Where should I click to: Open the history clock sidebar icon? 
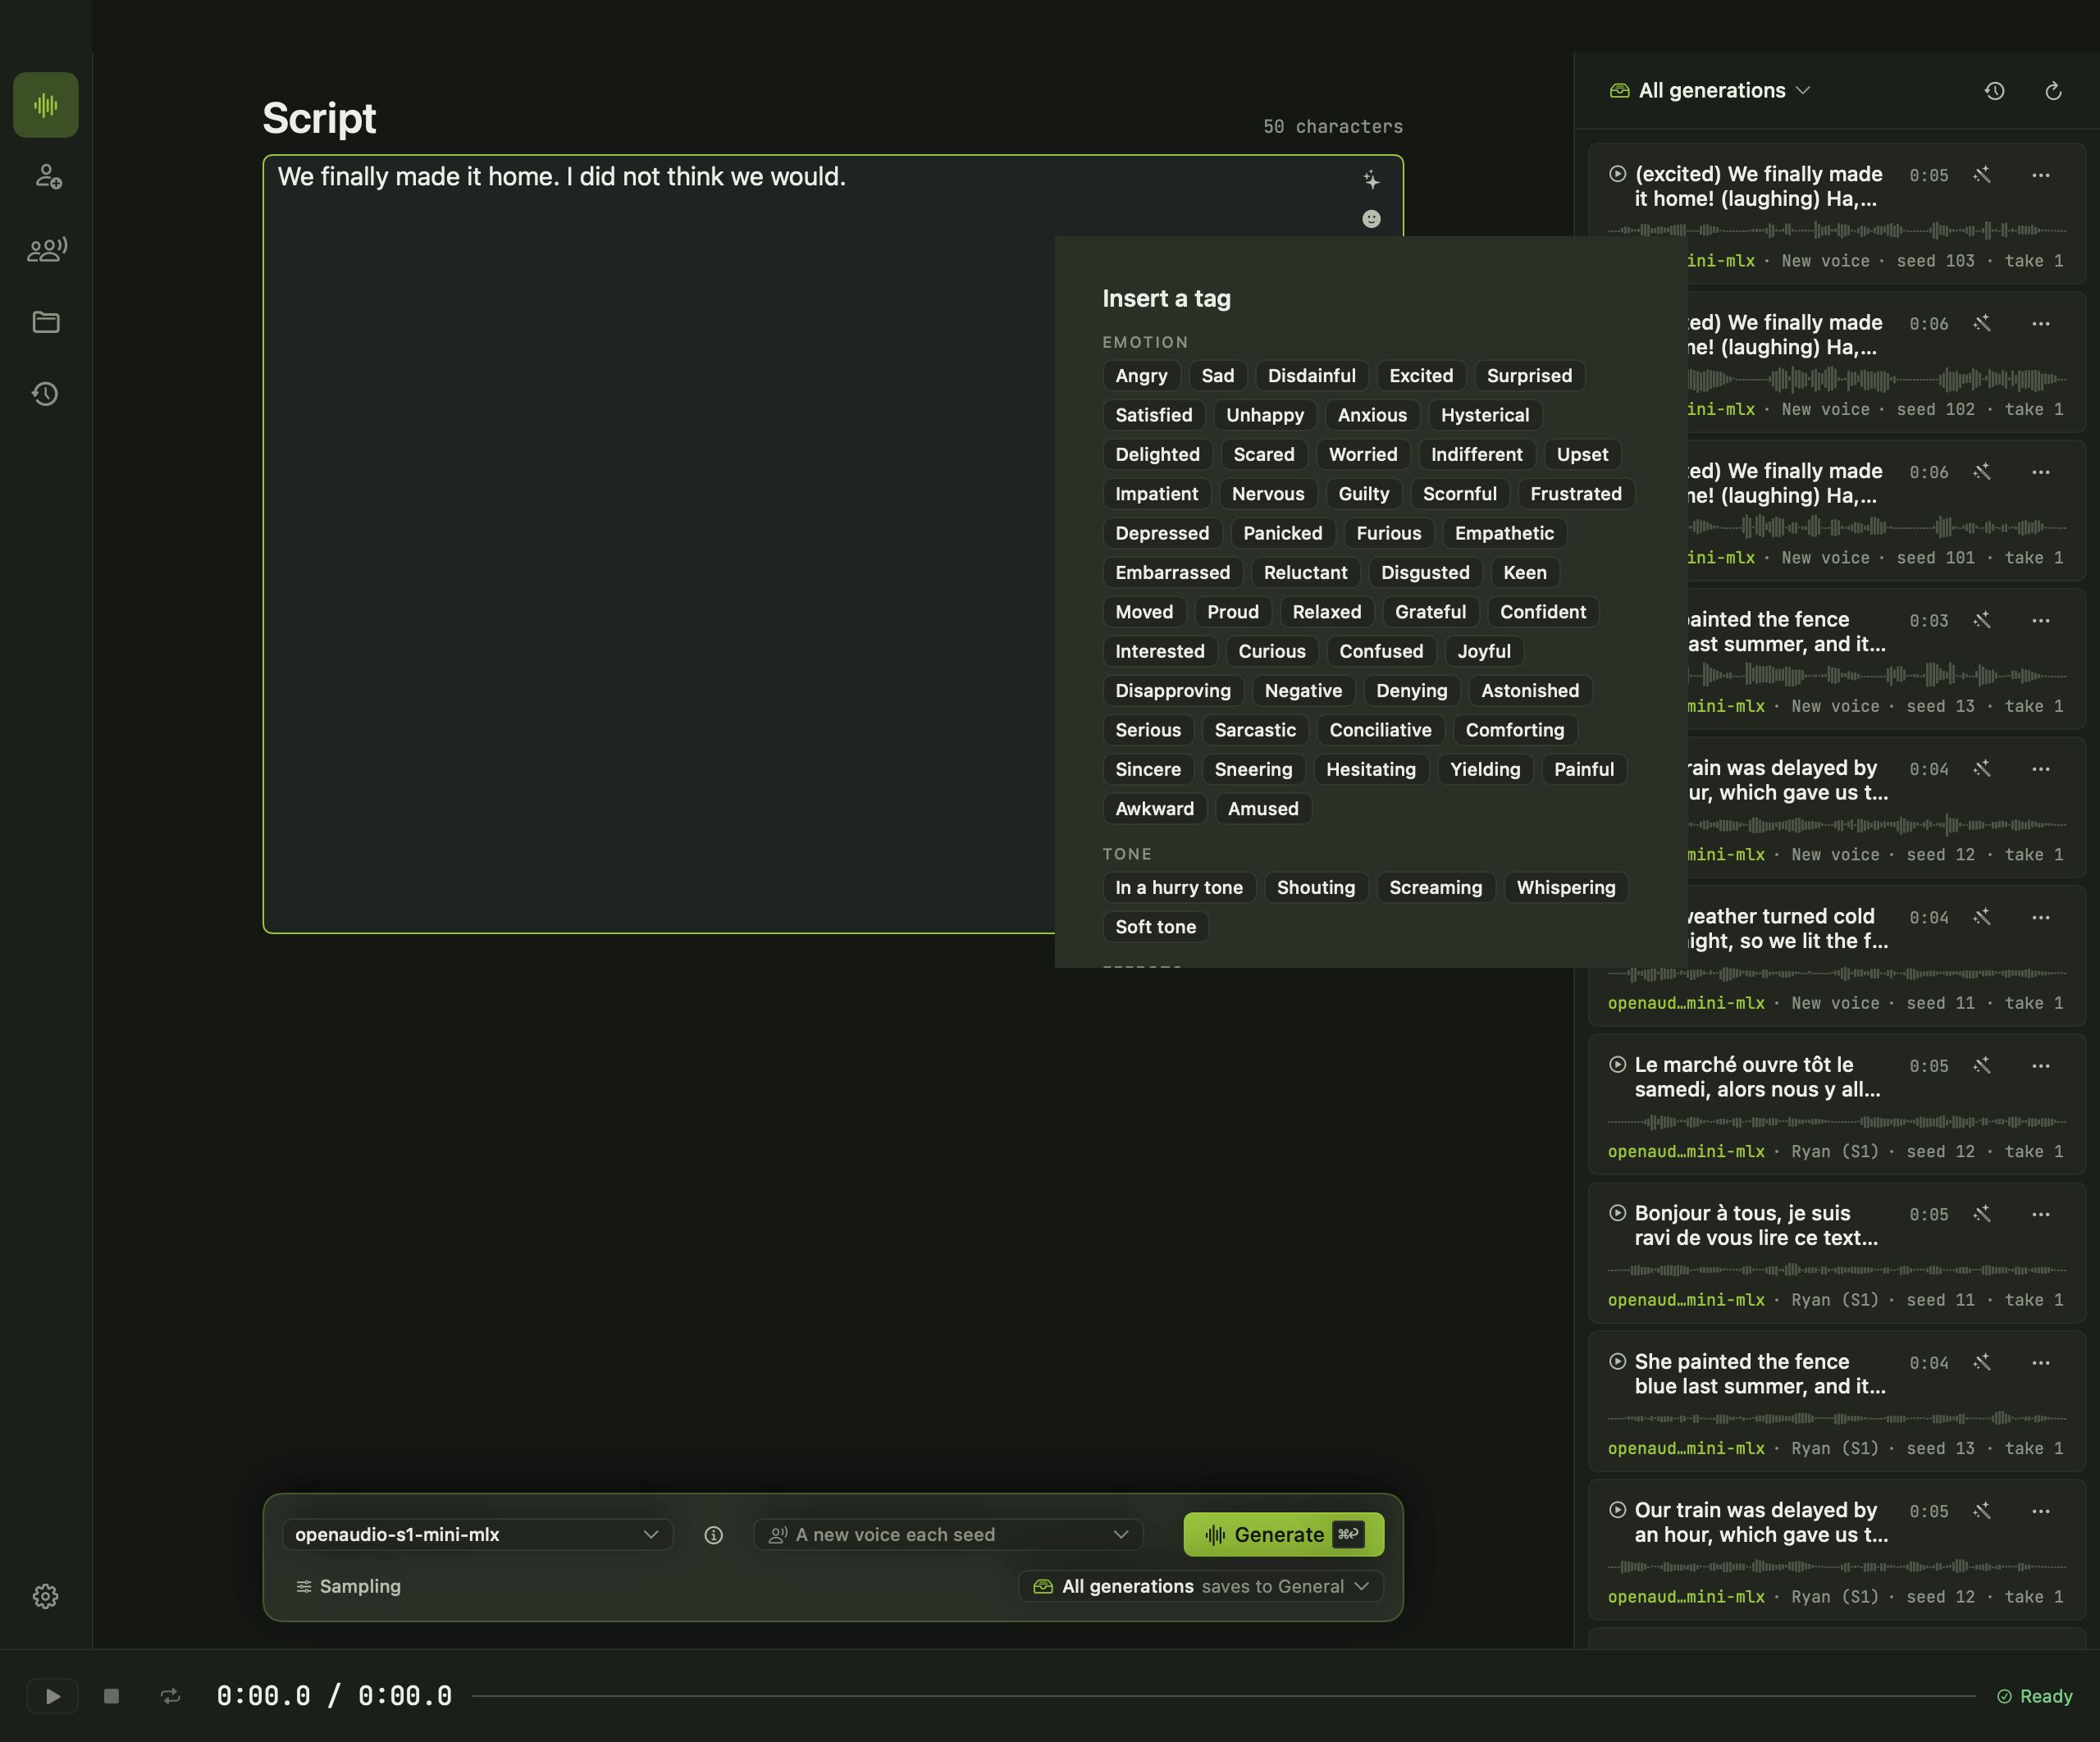click(x=46, y=394)
